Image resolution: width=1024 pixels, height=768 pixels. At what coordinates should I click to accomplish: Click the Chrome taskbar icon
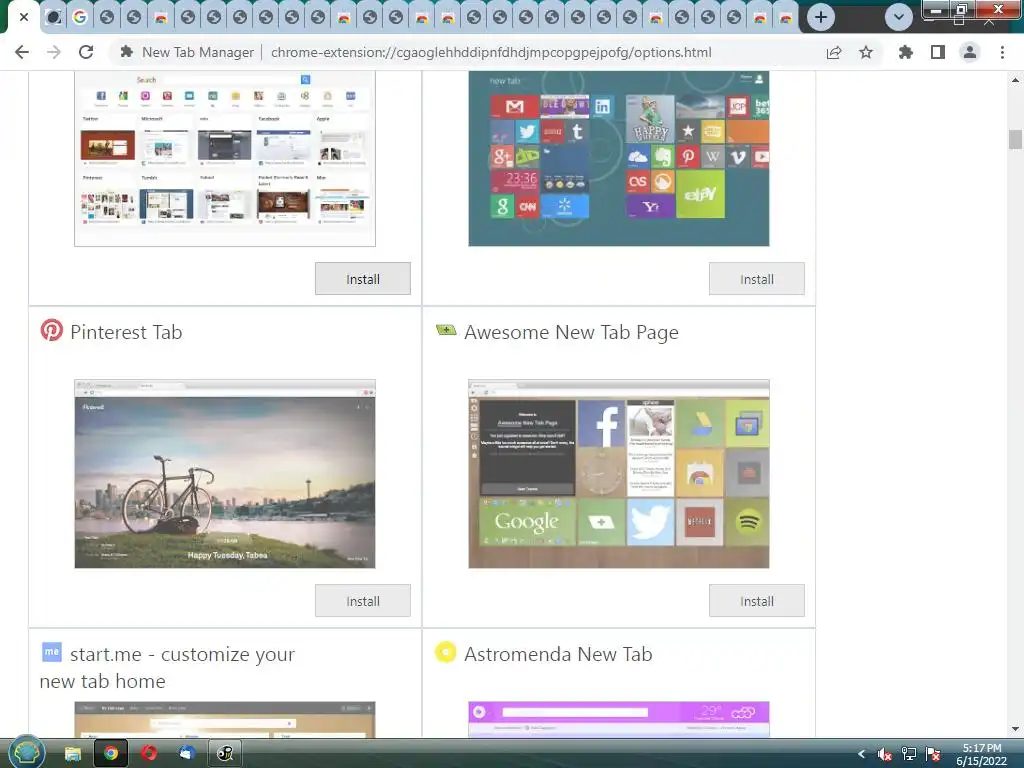[111, 754]
